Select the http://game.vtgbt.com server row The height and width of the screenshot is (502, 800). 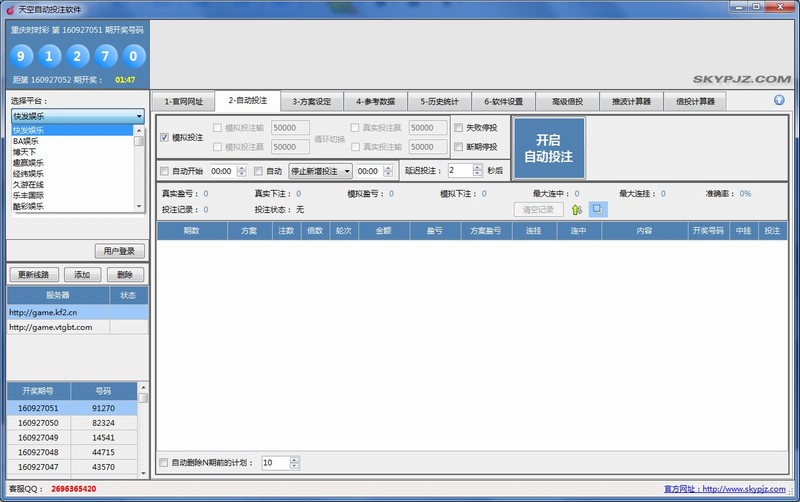(x=51, y=327)
